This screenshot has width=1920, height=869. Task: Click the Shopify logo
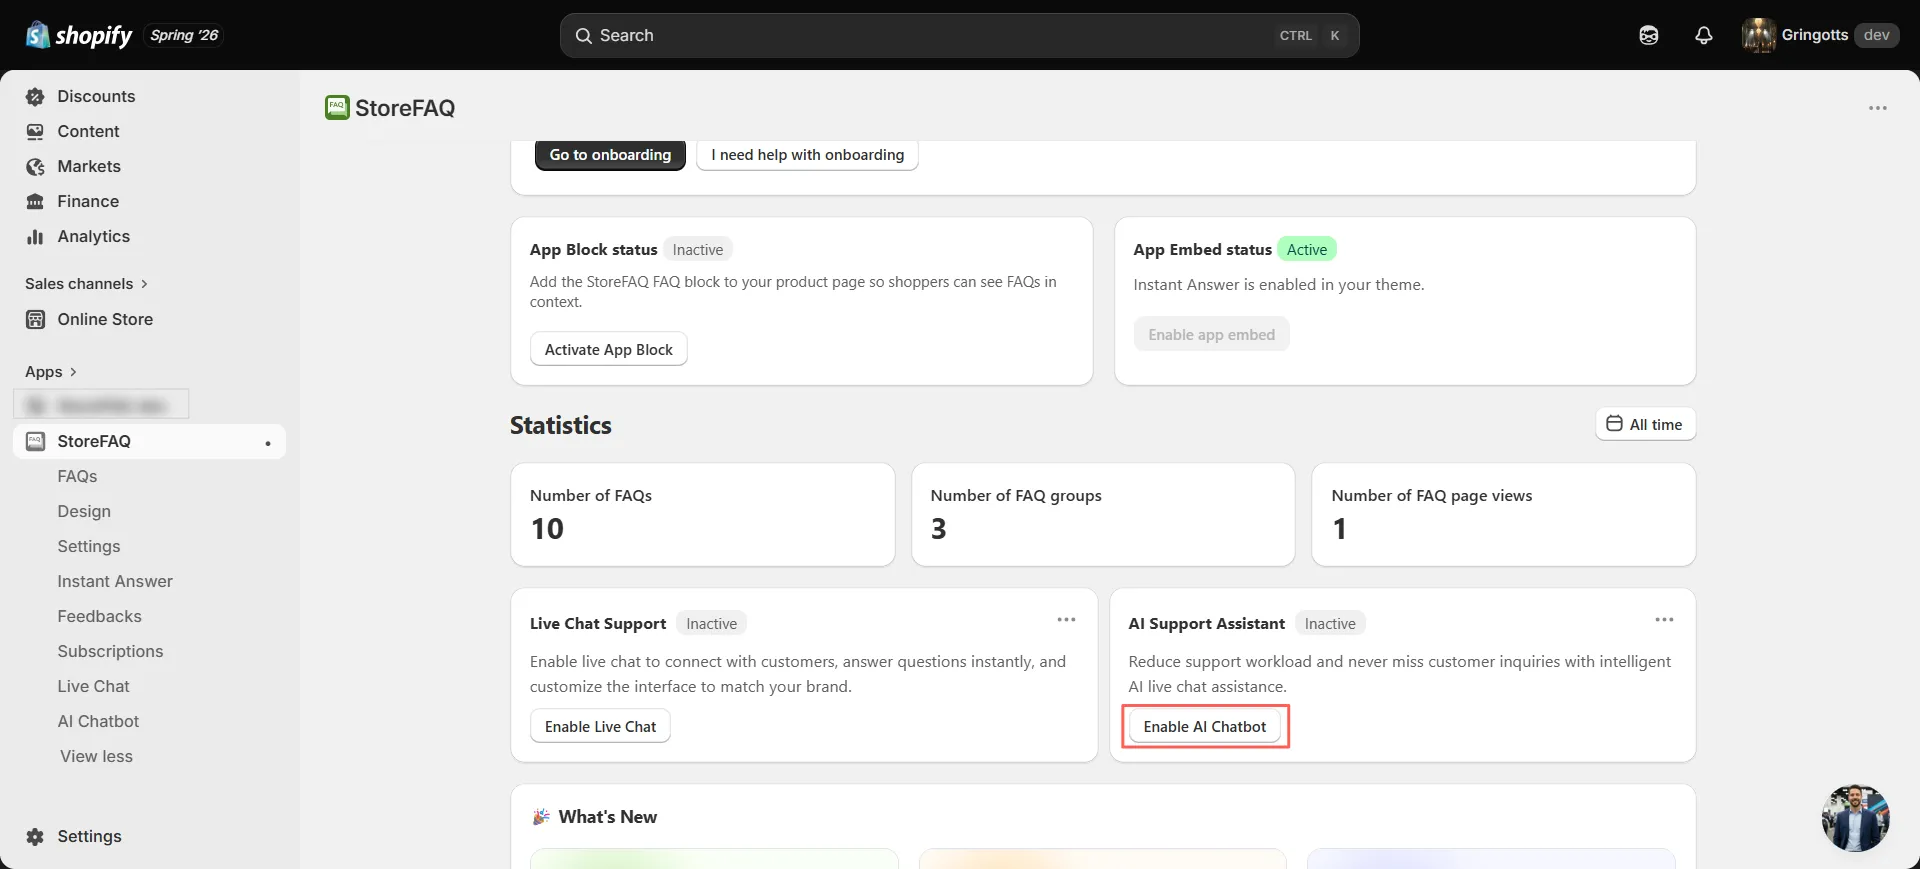tap(79, 35)
